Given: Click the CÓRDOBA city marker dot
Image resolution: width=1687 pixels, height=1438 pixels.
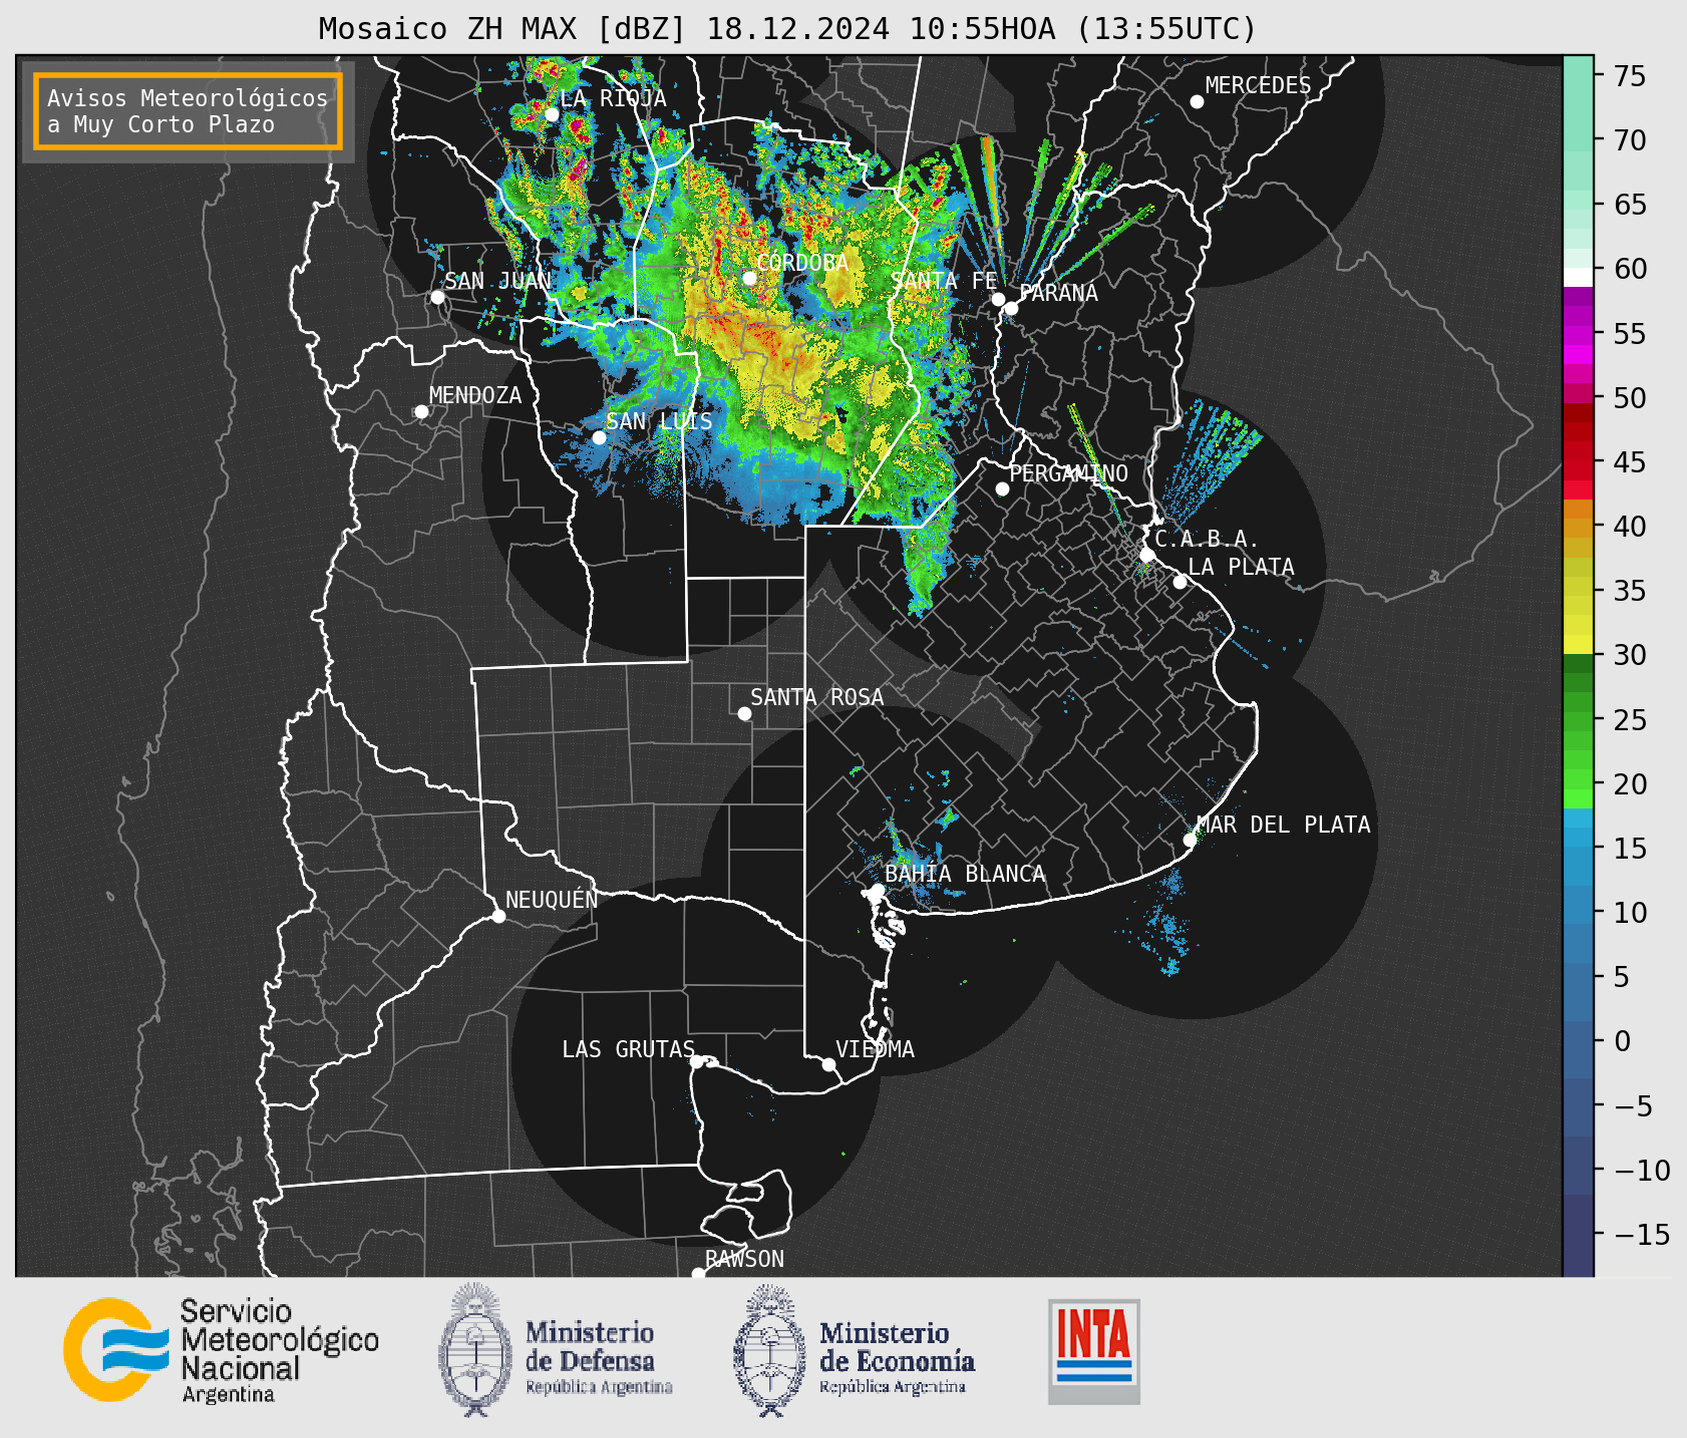Looking at the screenshot, I should 749,278.
